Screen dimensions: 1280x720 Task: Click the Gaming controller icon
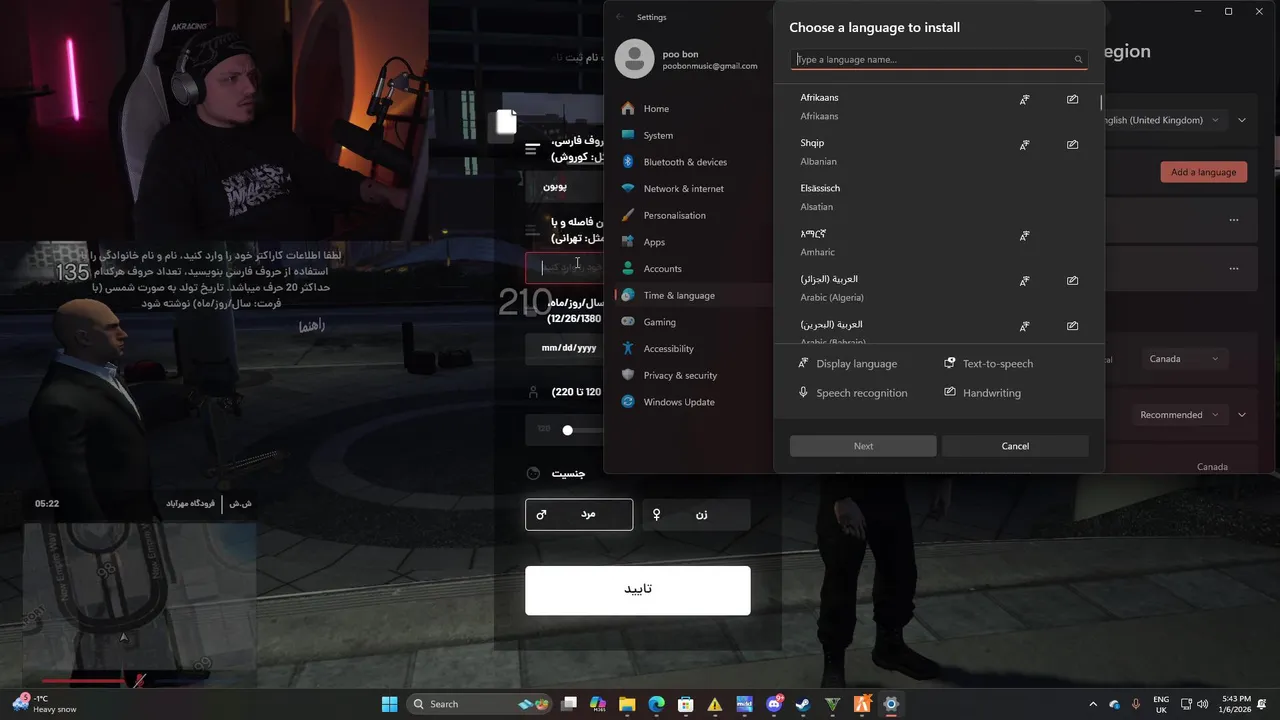(628, 322)
